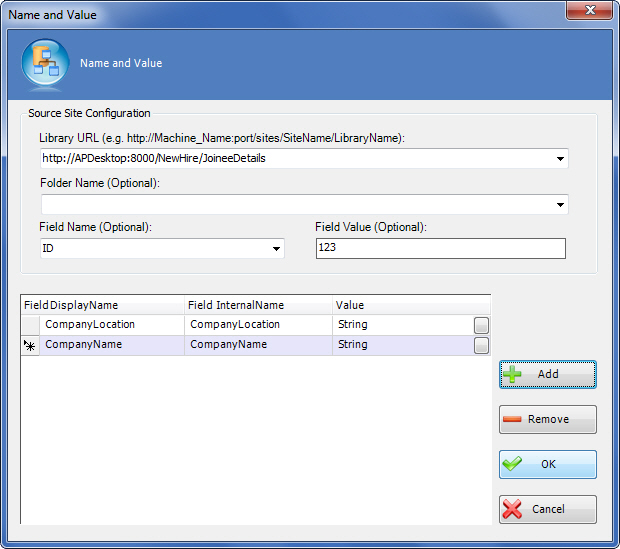Open the Folder Name dropdown list

point(560,204)
